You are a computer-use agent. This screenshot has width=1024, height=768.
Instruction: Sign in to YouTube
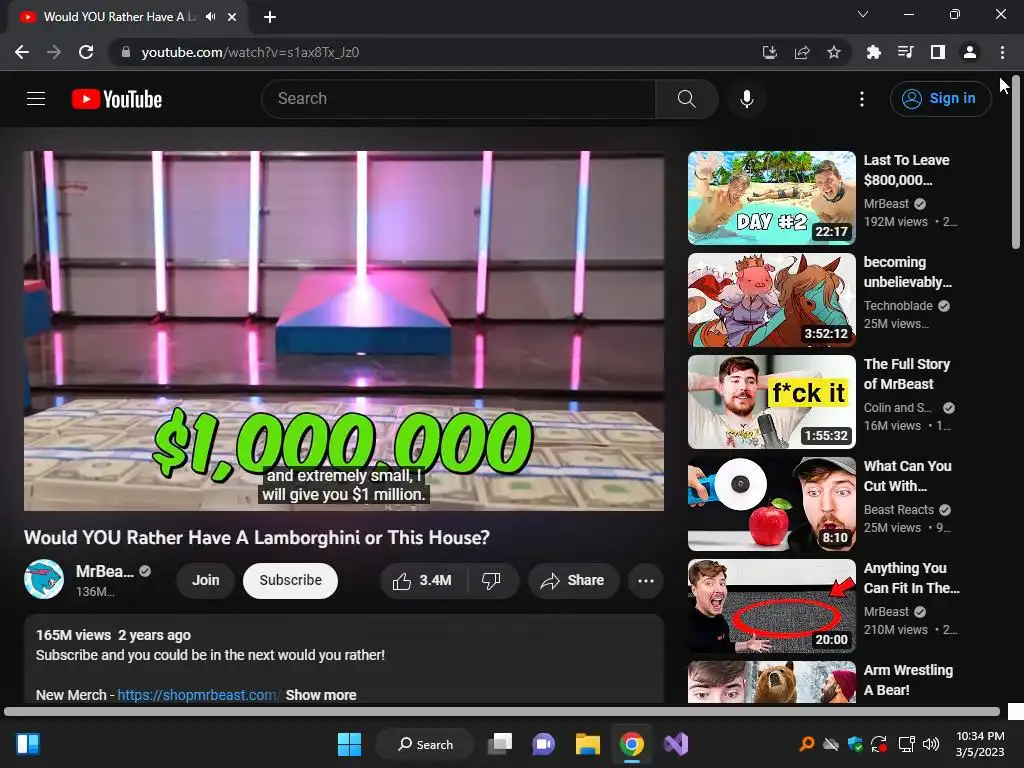[940, 99]
